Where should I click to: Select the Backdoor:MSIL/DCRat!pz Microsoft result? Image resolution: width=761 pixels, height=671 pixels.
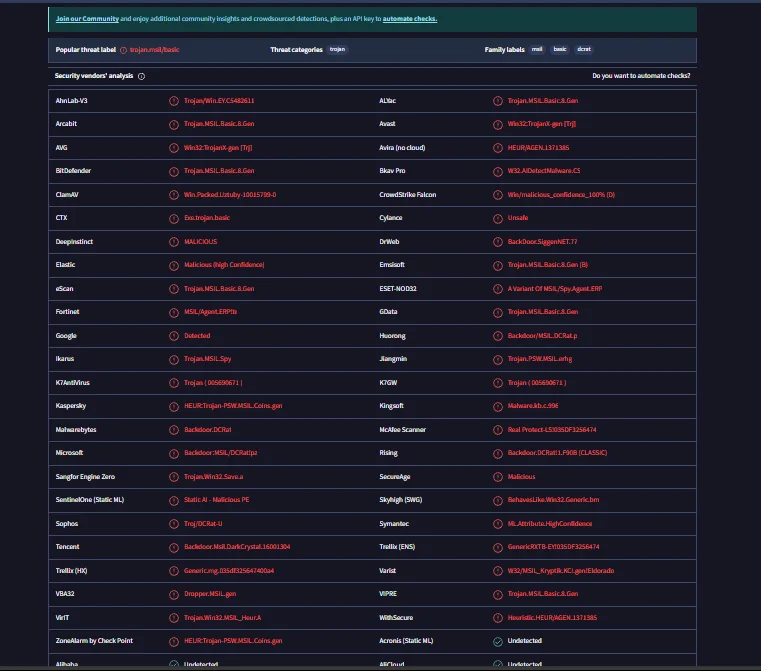[221, 453]
